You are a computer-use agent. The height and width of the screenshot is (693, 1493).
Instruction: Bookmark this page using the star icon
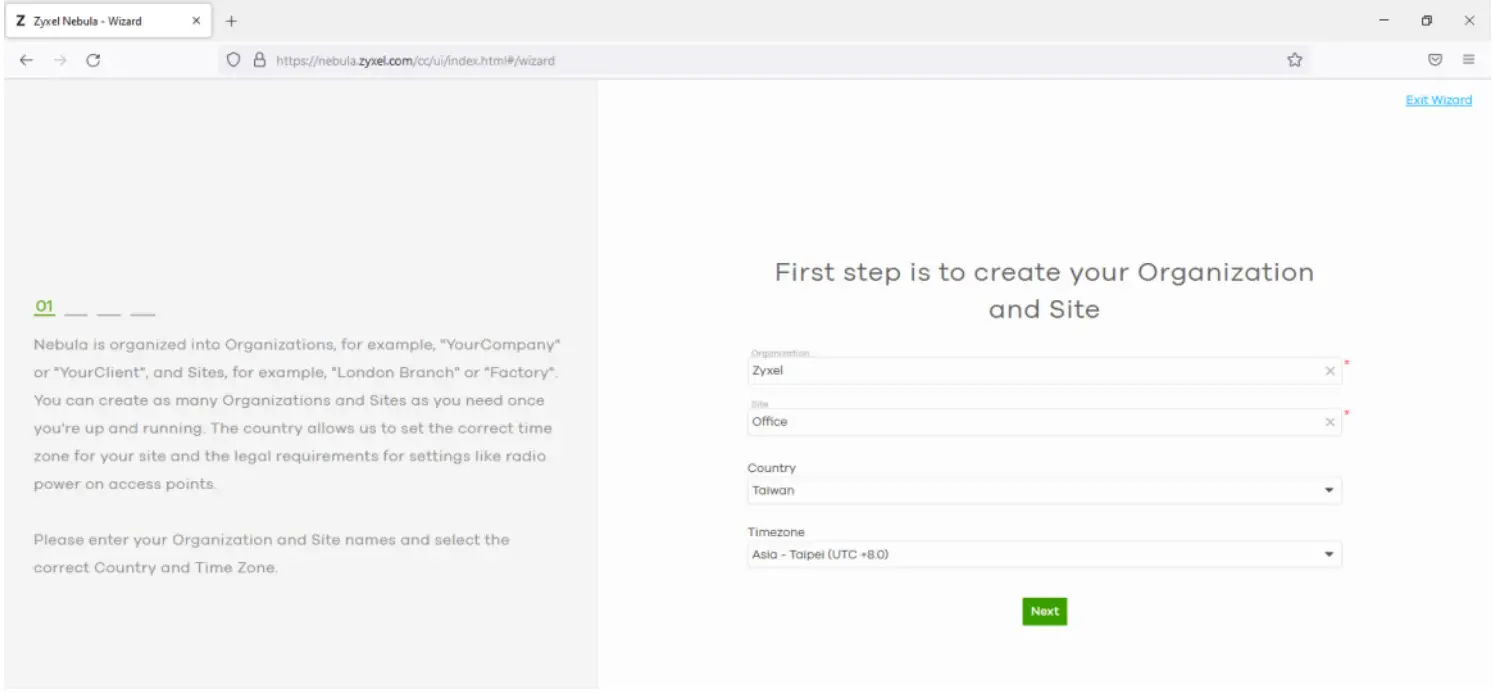click(1295, 59)
